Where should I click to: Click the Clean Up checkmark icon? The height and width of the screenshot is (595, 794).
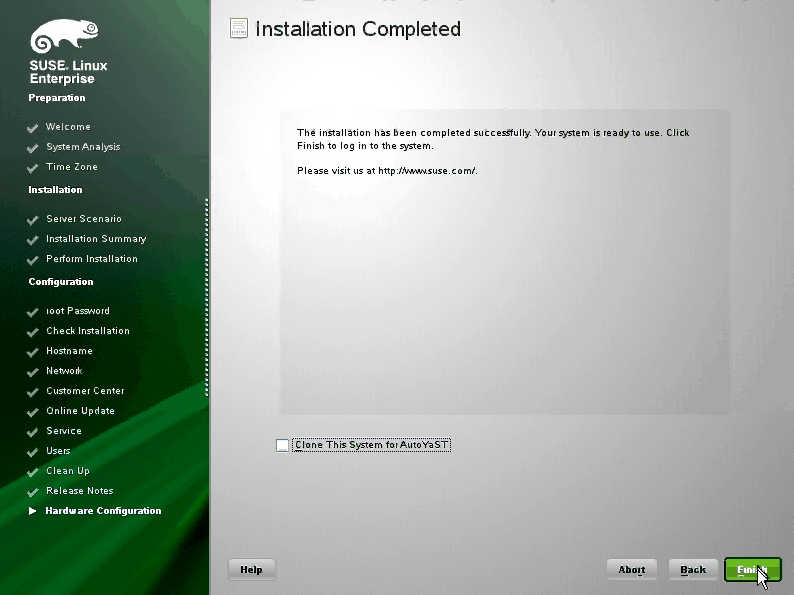click(x=33, y=472)
